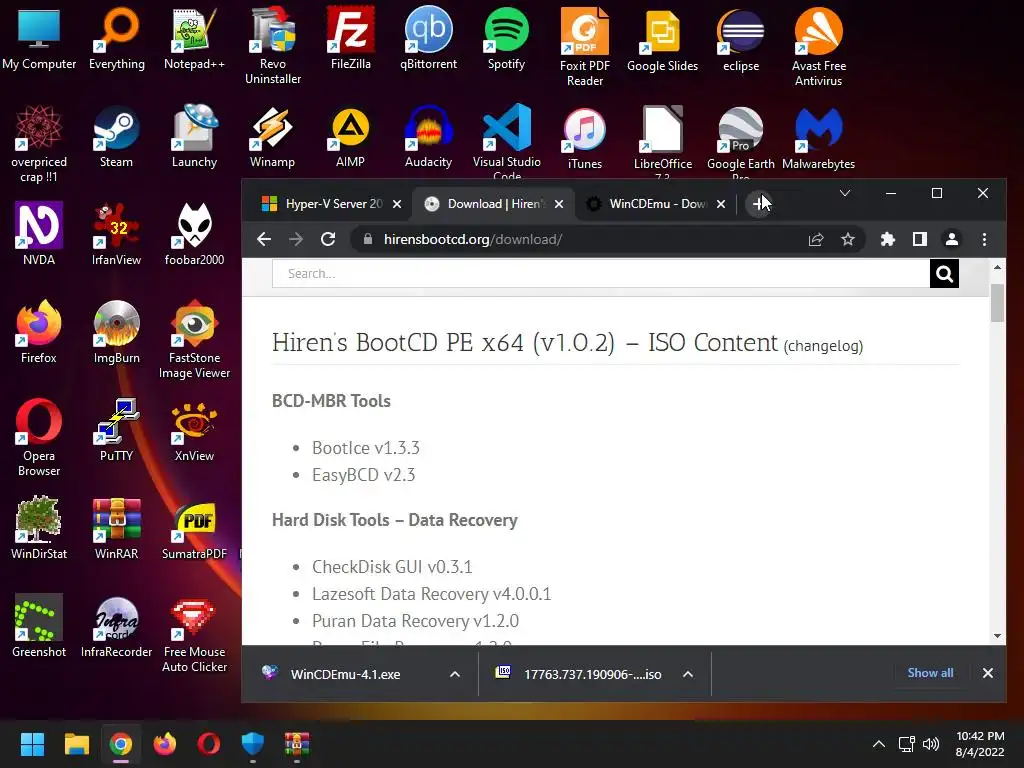1024x768 pixels.
Task: Open File Explorer from the taskbar
Action: pyautogui.click(x=76, y=744)
